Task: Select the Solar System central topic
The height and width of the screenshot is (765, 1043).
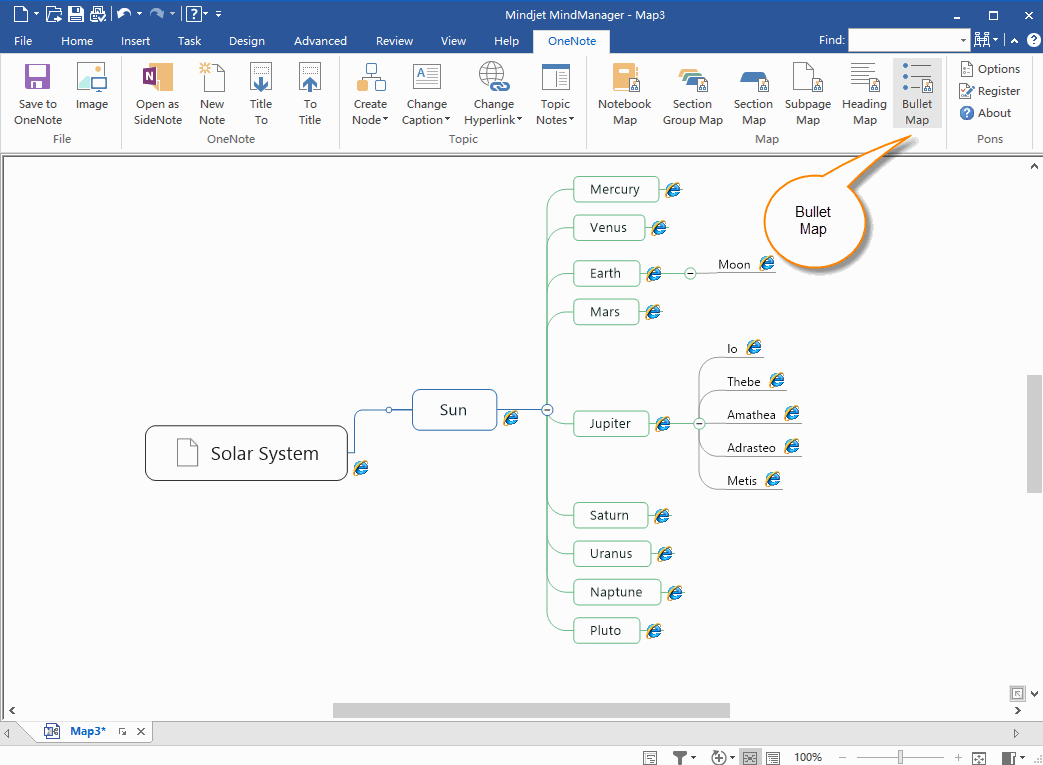Action: 246,453
